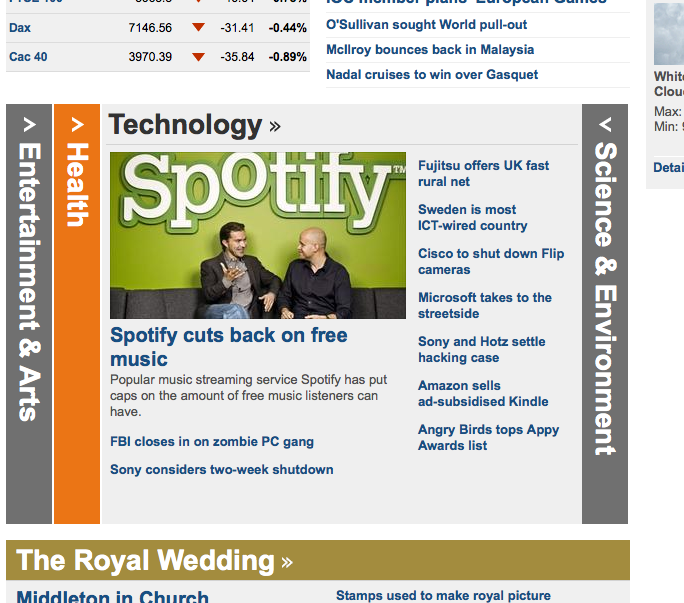Open 'Sony considers two-week shutdown' story
This screenshot has height=603, width=684.
pos(222,469)
